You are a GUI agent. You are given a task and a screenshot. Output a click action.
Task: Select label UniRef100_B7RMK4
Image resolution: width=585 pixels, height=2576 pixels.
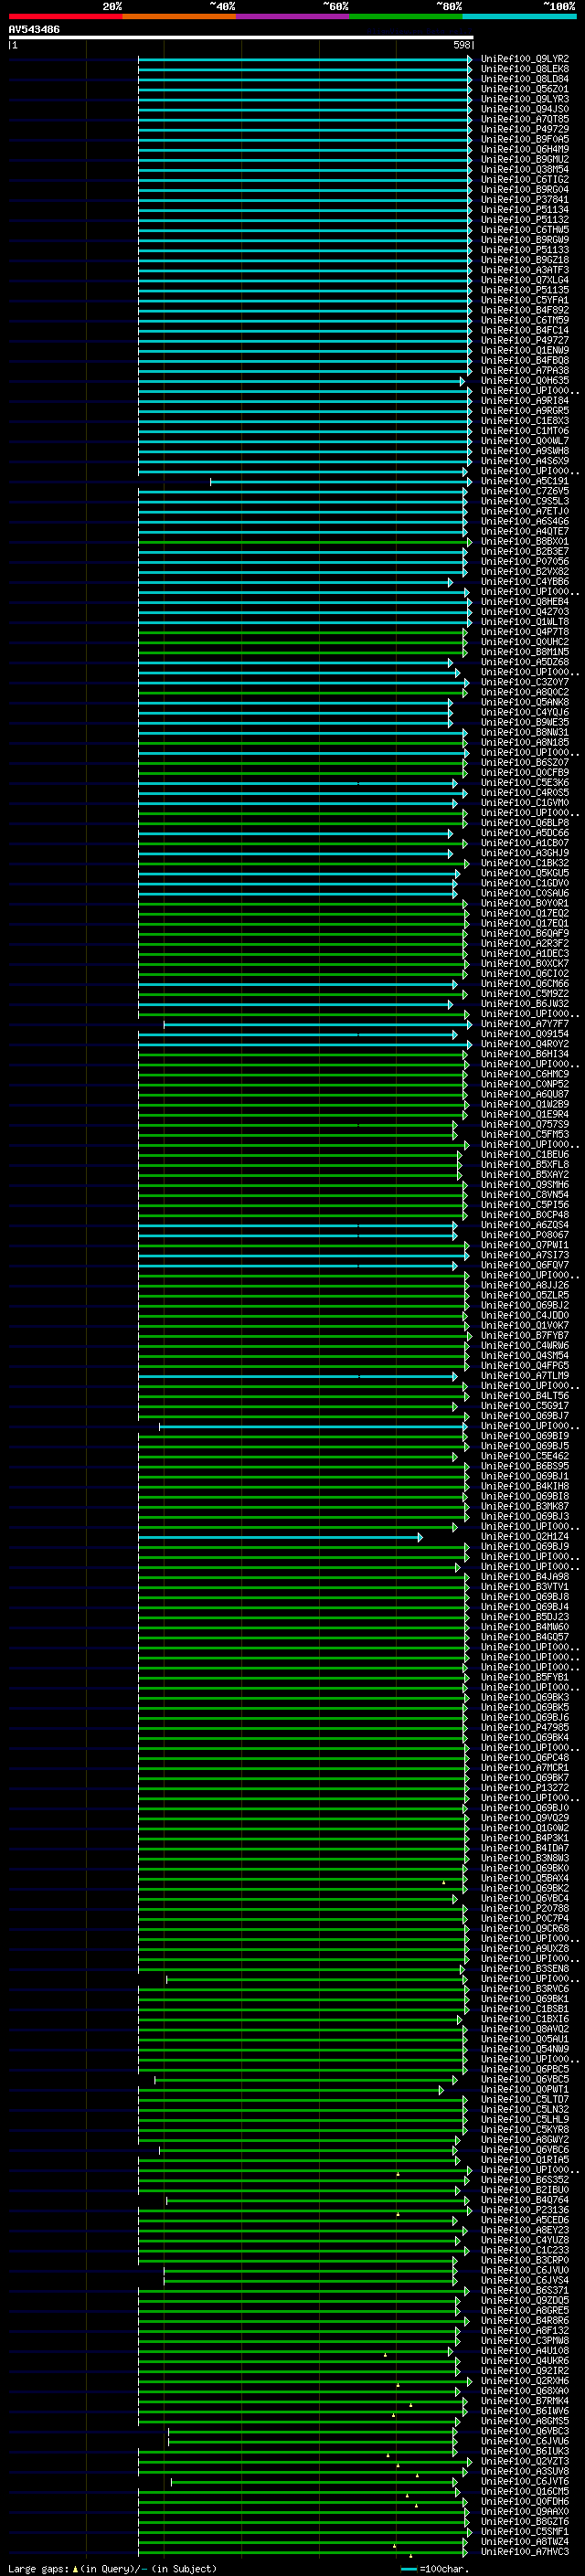(525, 2401)
